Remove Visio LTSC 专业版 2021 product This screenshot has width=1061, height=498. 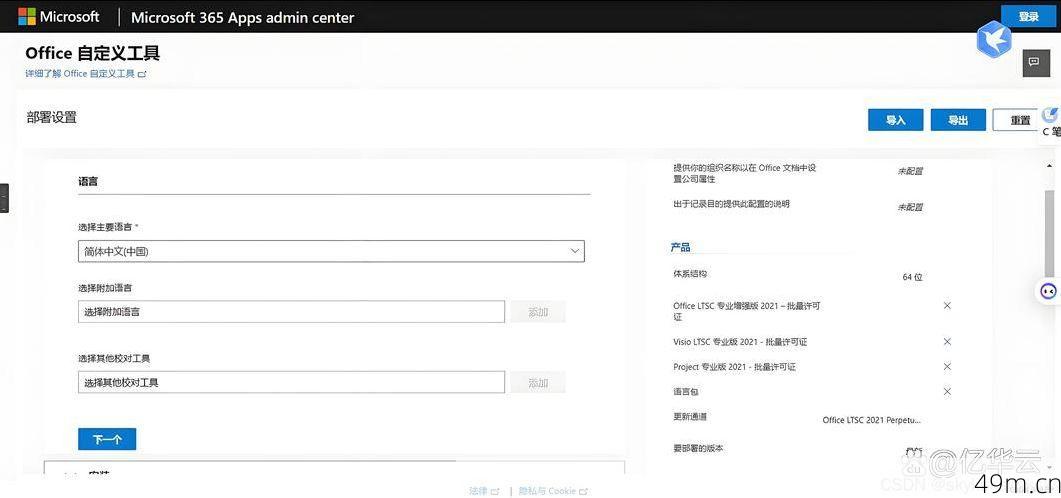click(x=947, y=342)
